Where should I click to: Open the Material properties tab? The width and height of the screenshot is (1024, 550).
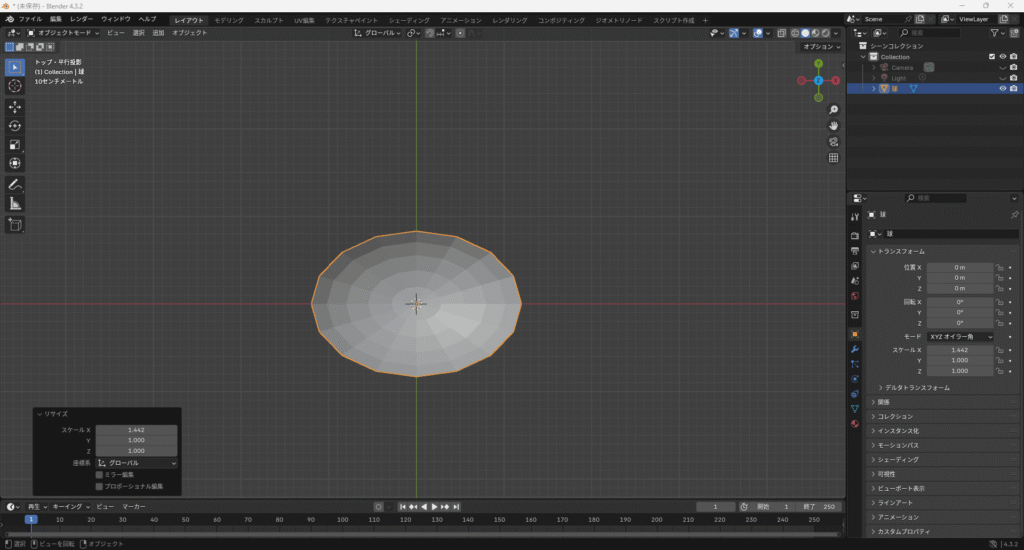click(x=855, y=424)
